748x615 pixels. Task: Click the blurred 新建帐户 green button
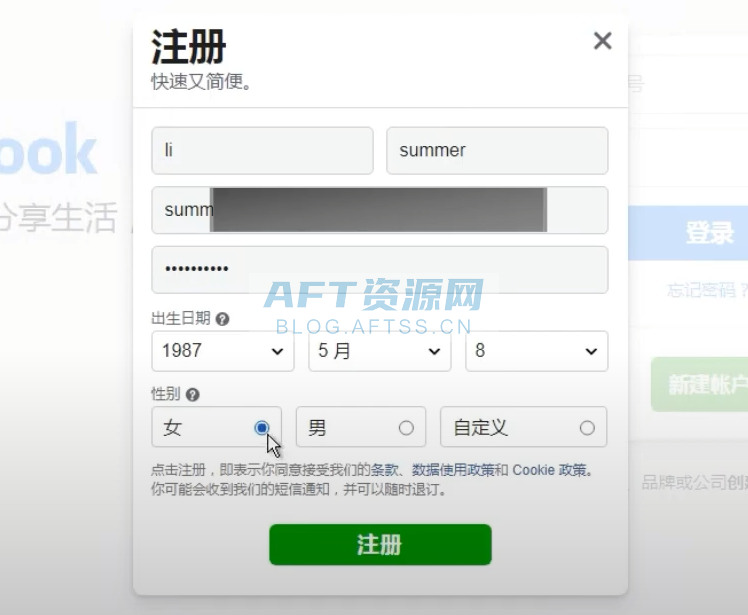pos(700,384)
